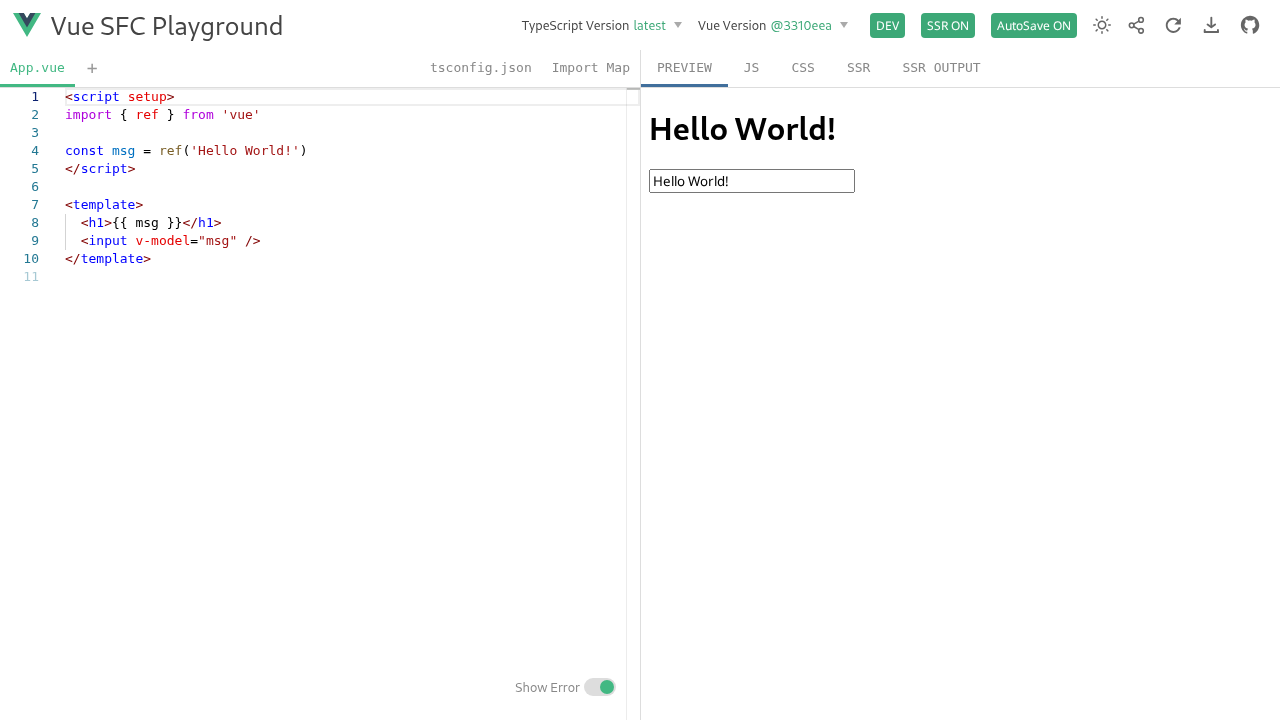Image resolution: width=1280 pixels, height=720 pixels.
Task: Open the TypeScript Version dropdown
Action: pos(602,25)
